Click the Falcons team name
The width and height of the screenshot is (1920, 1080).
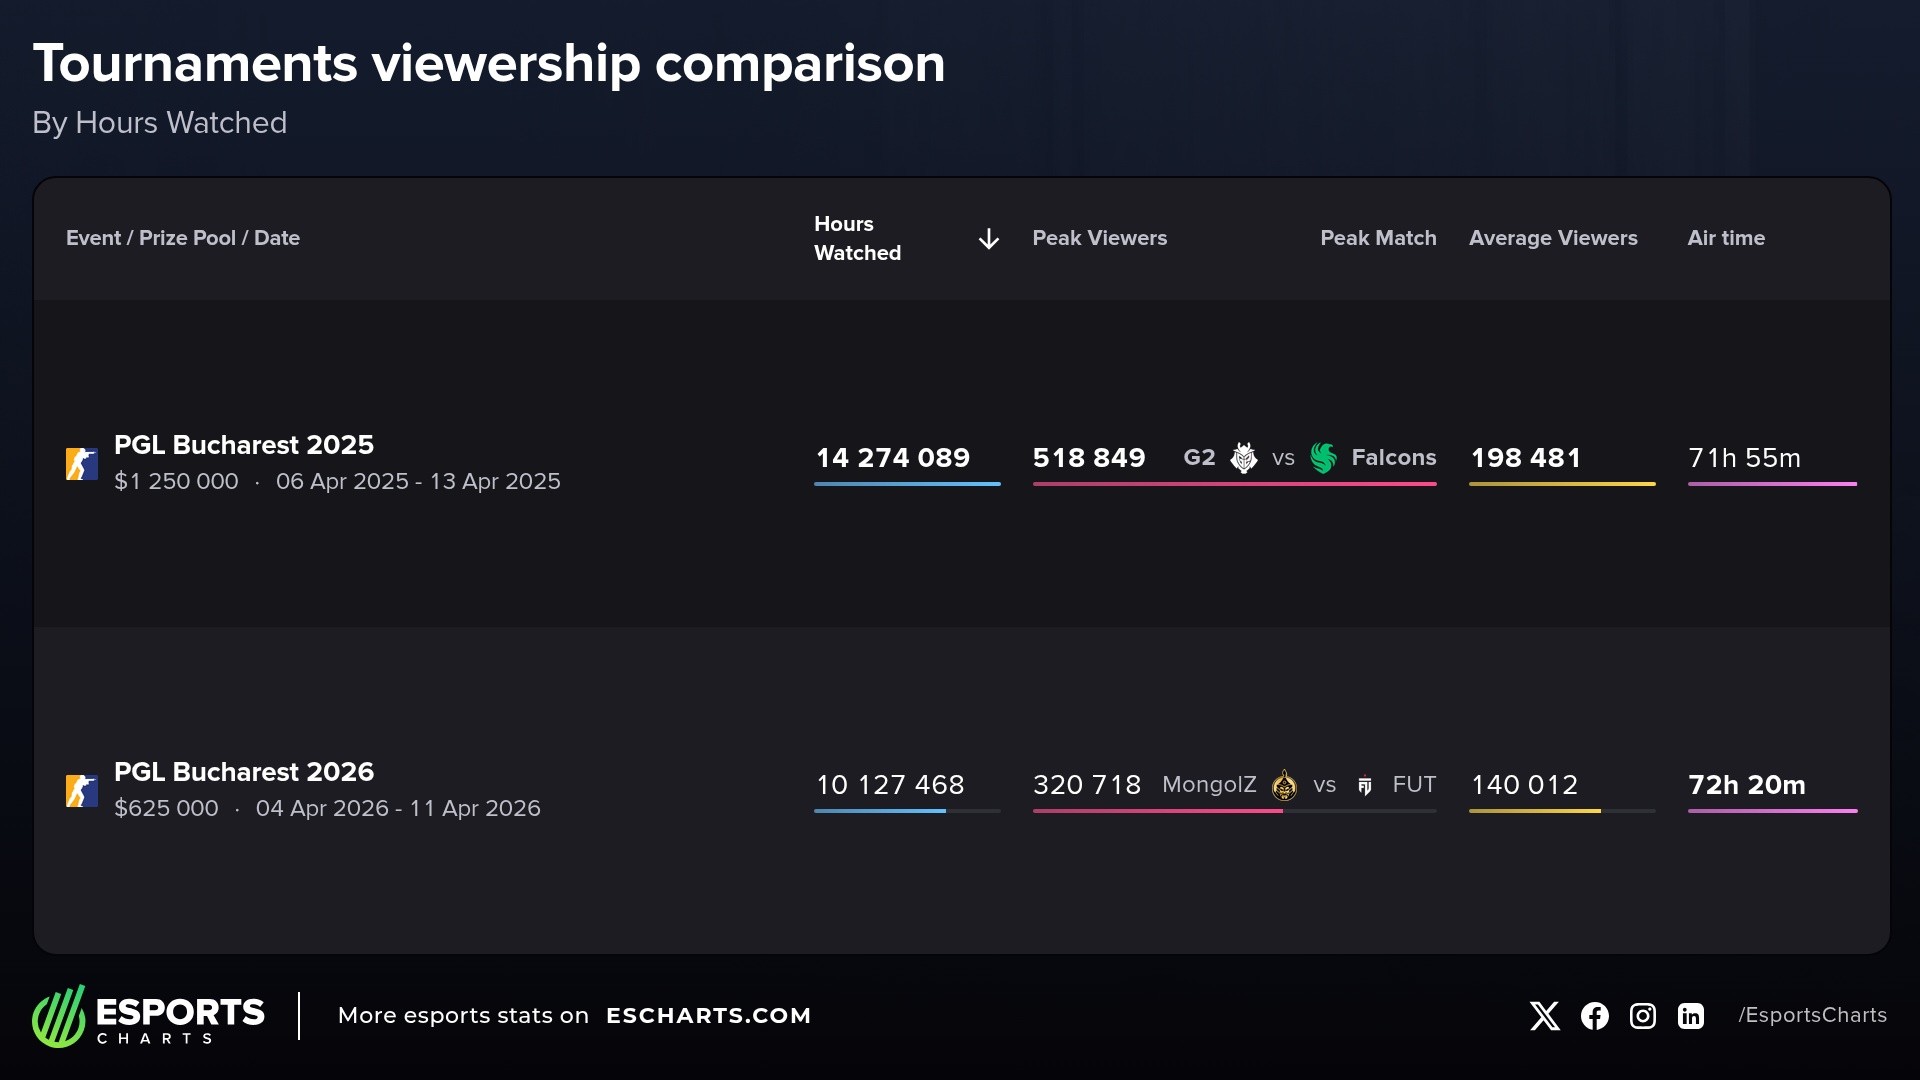[1394, 458]
